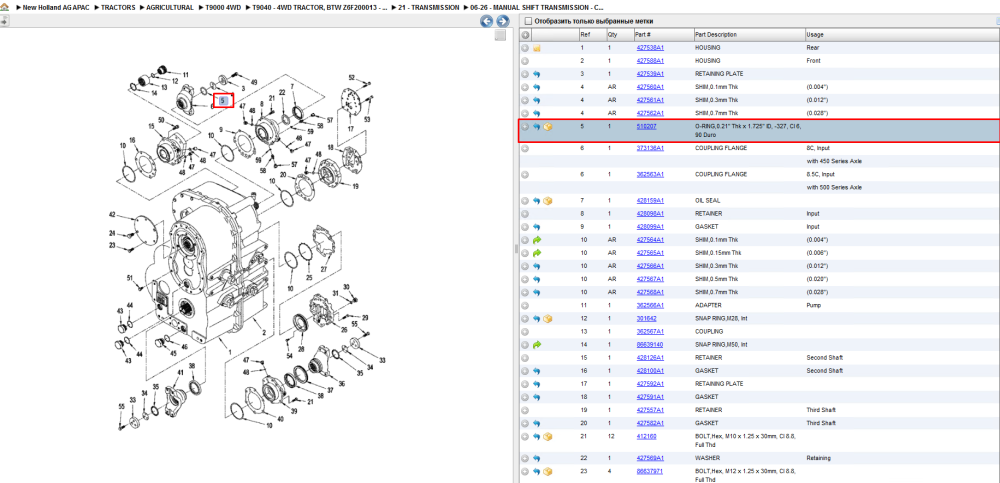Click green arrow icon in the 427565A1 shim row

(536, 253)
